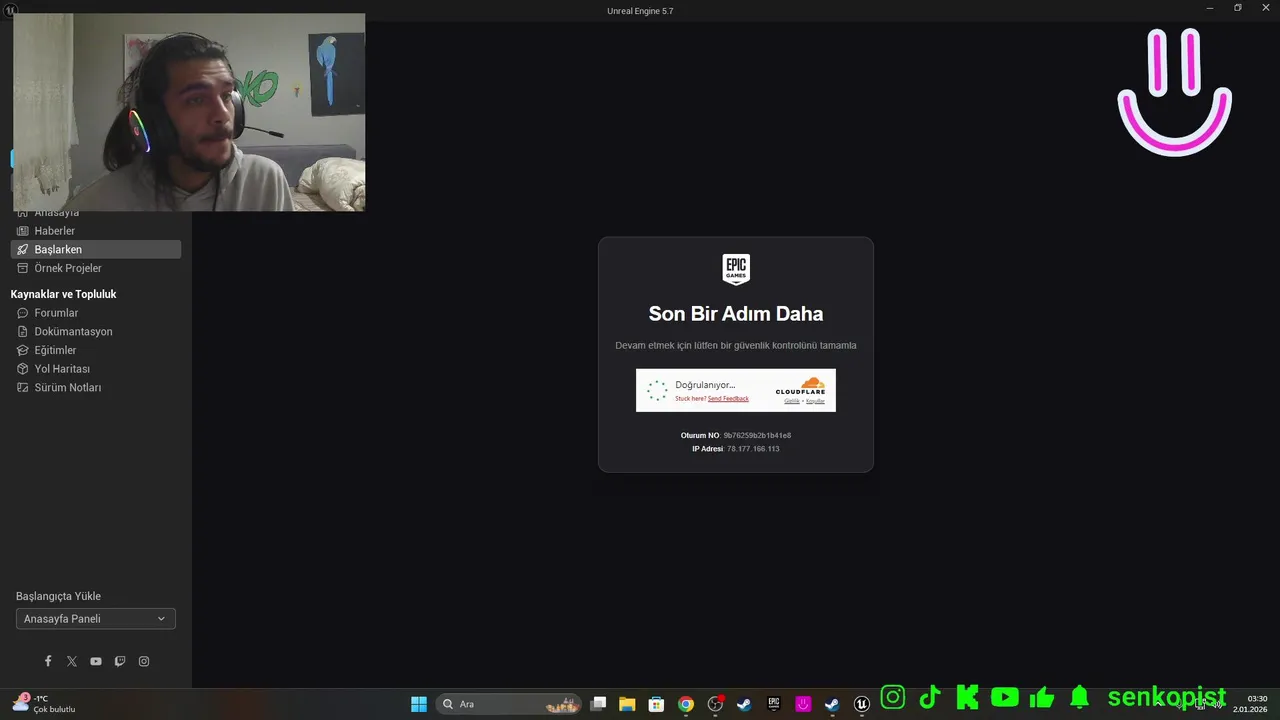The width and height of the screenshot is (1280, 720).
Task: Open Google Chrome from the taskbar
Action: (686, 704)
